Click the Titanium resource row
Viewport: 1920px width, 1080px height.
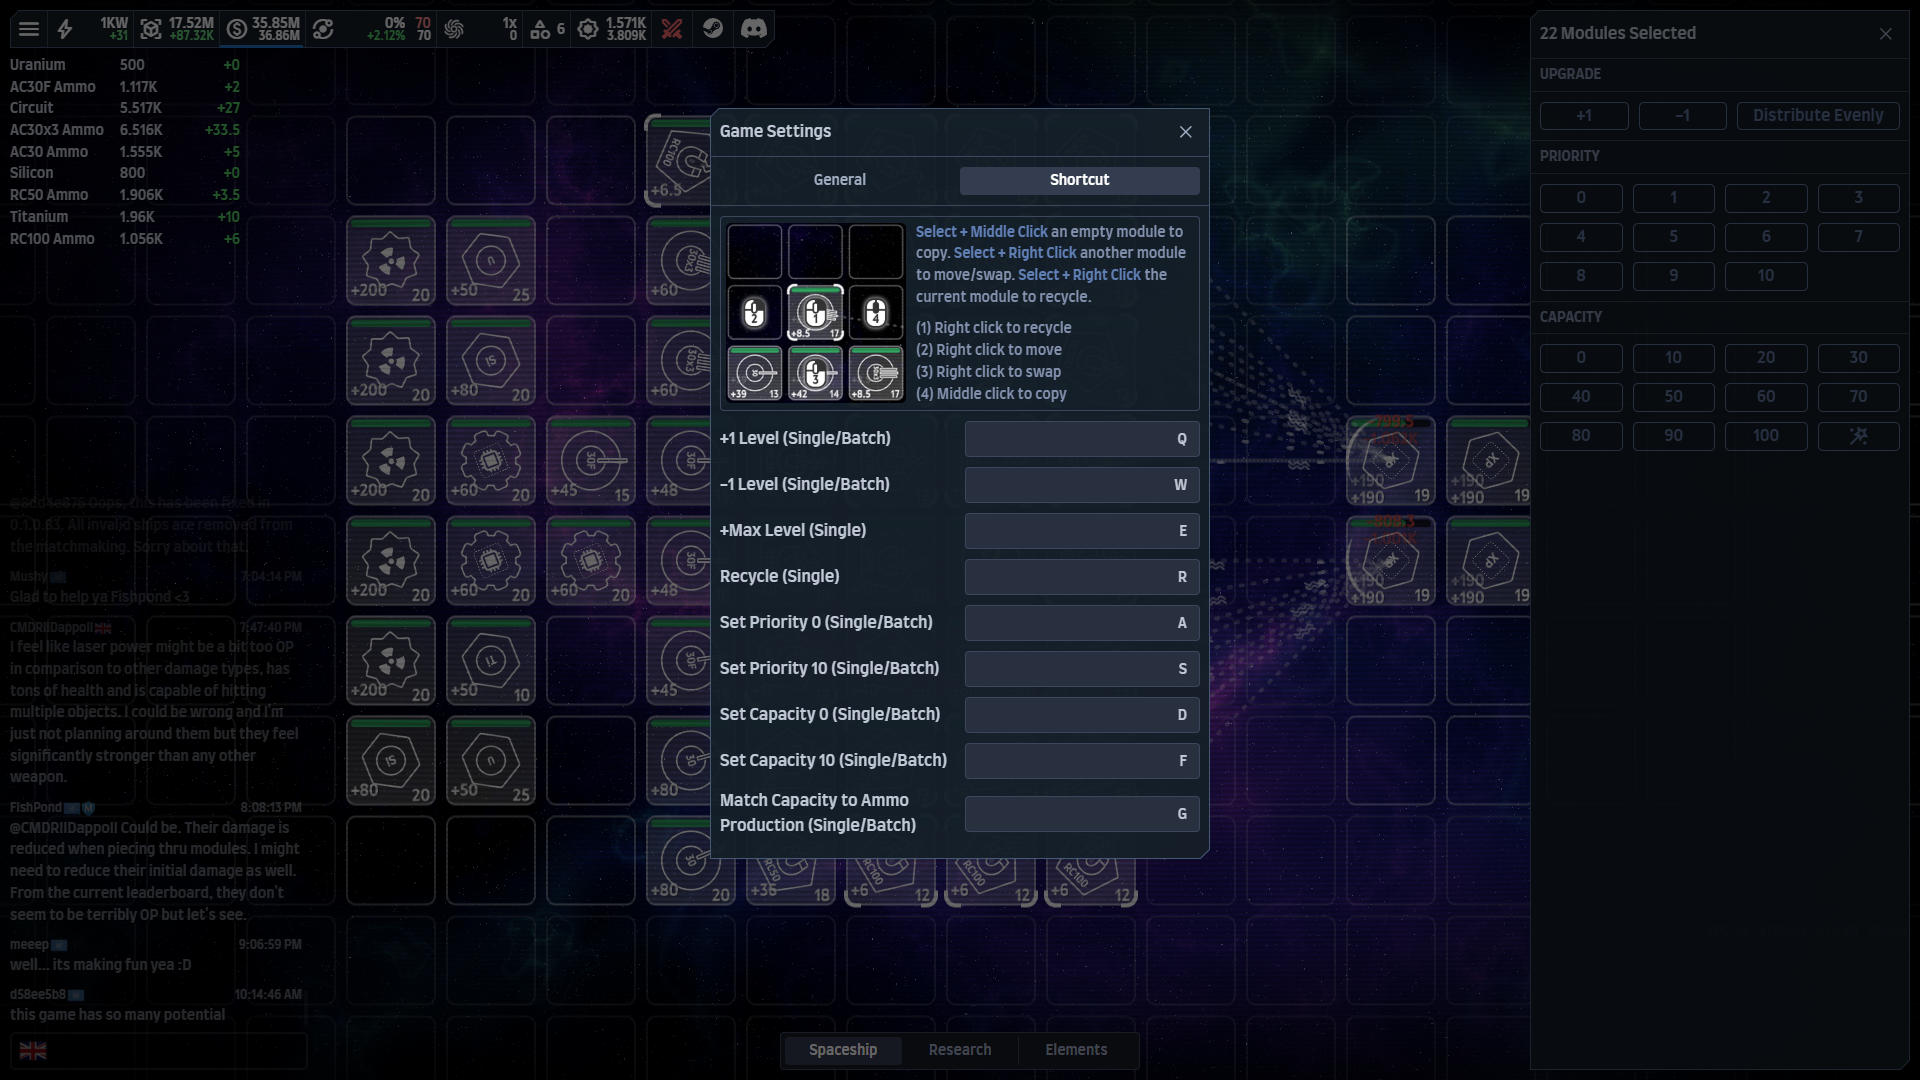(x=125, y=217)
